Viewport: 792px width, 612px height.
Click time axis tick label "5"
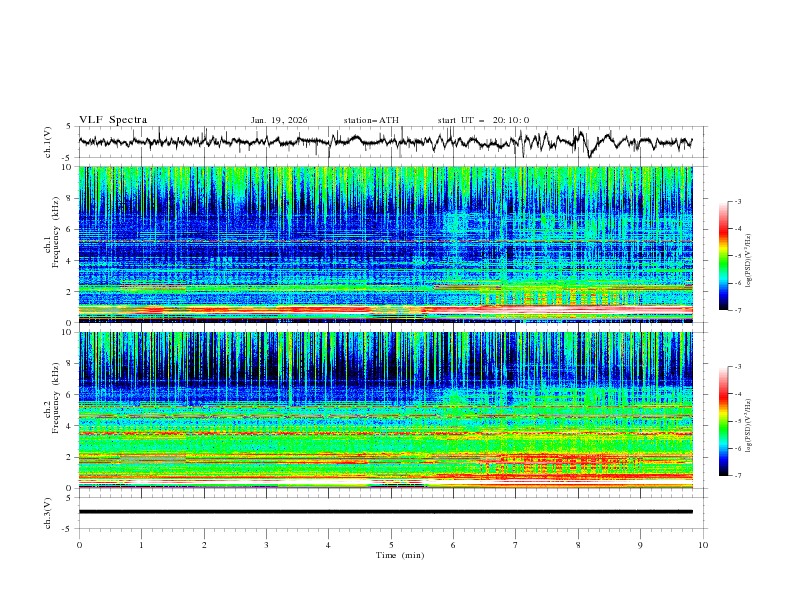(391, 545)
